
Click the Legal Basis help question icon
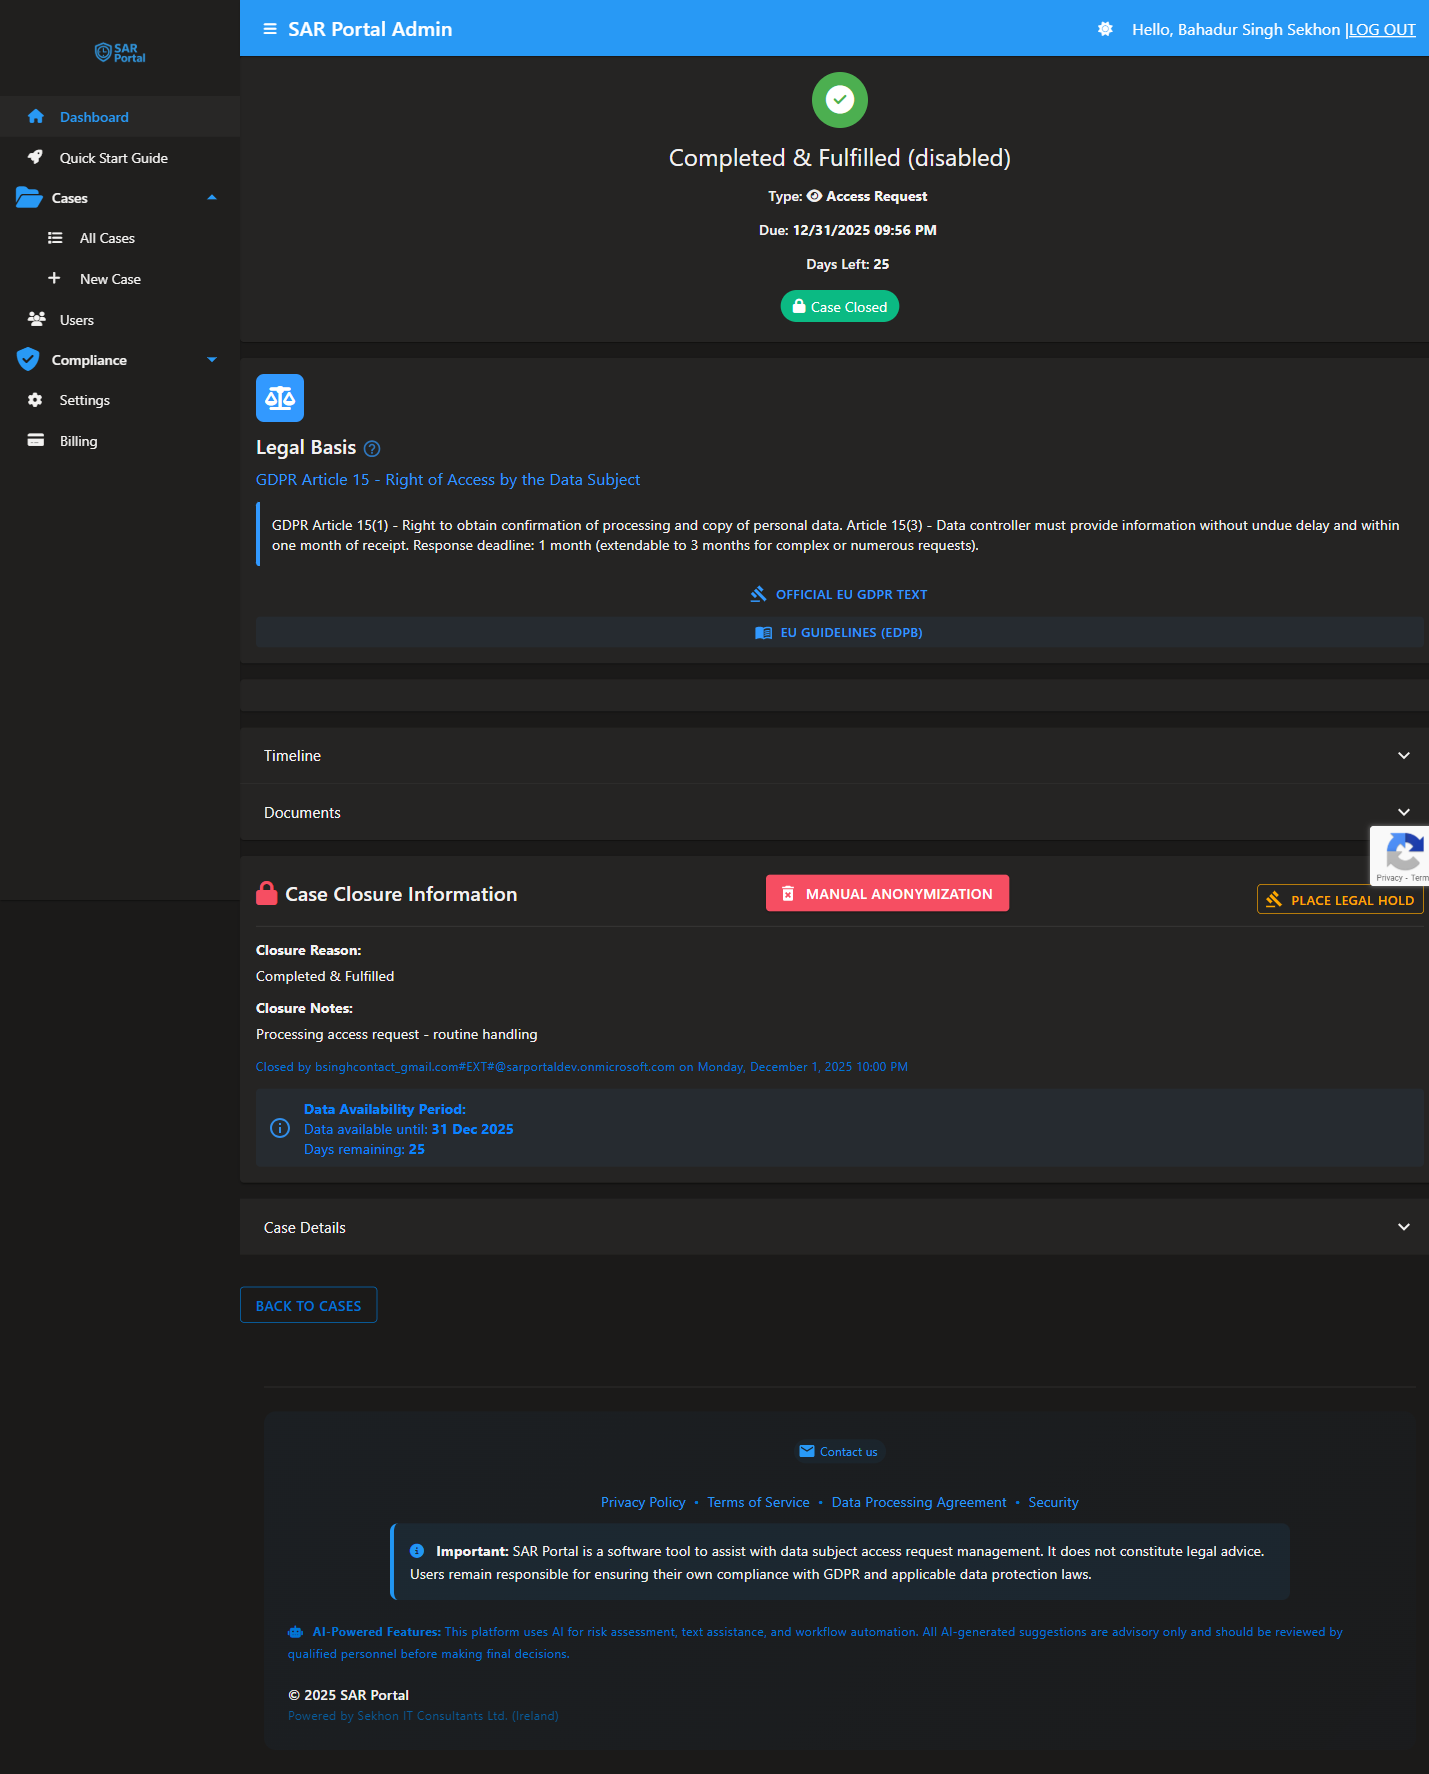pos(372,449)
